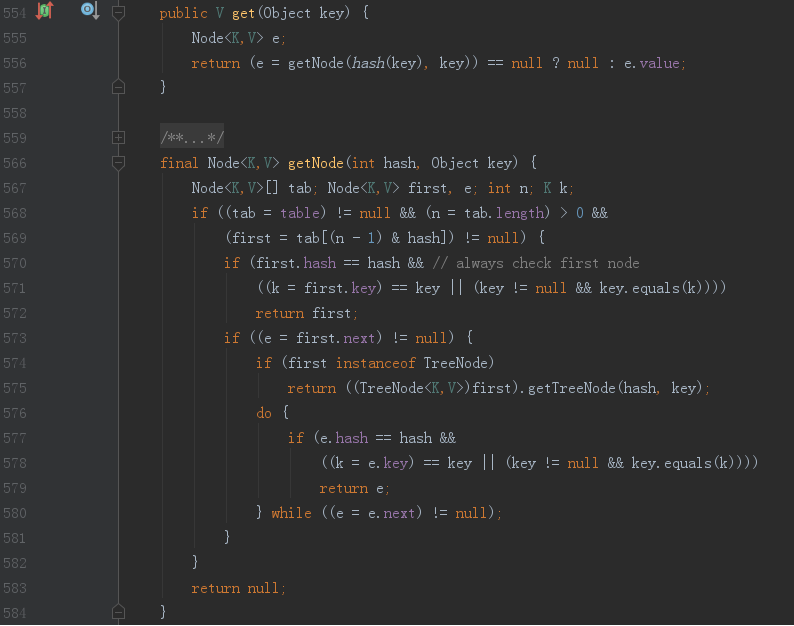
Task: Click the overridden-method gutter icon on line 554
Action: point(90,11)
